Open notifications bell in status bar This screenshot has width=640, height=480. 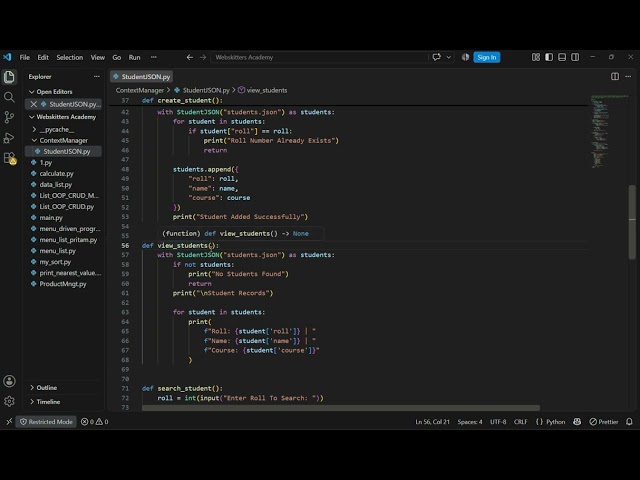[x=629, y=422]
